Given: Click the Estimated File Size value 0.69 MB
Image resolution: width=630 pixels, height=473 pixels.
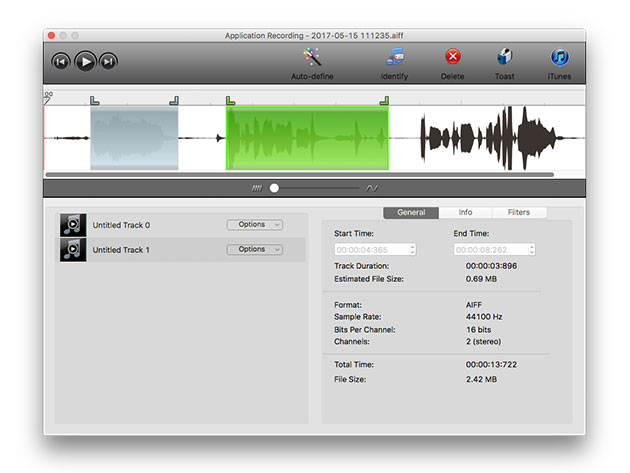Looking at the screenshot, I should [481, 279].
